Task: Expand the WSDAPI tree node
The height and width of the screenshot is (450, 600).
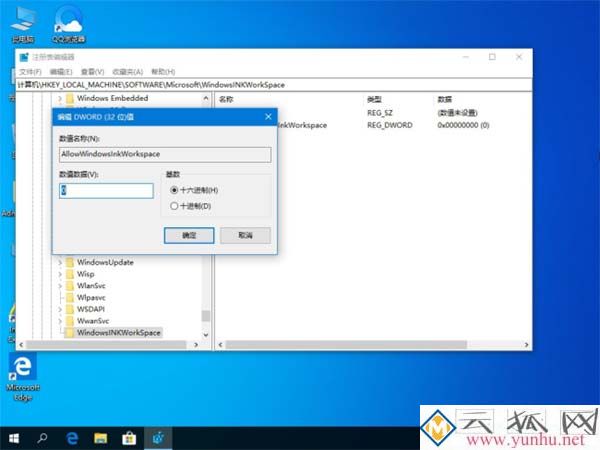Action: click(60, 309)
